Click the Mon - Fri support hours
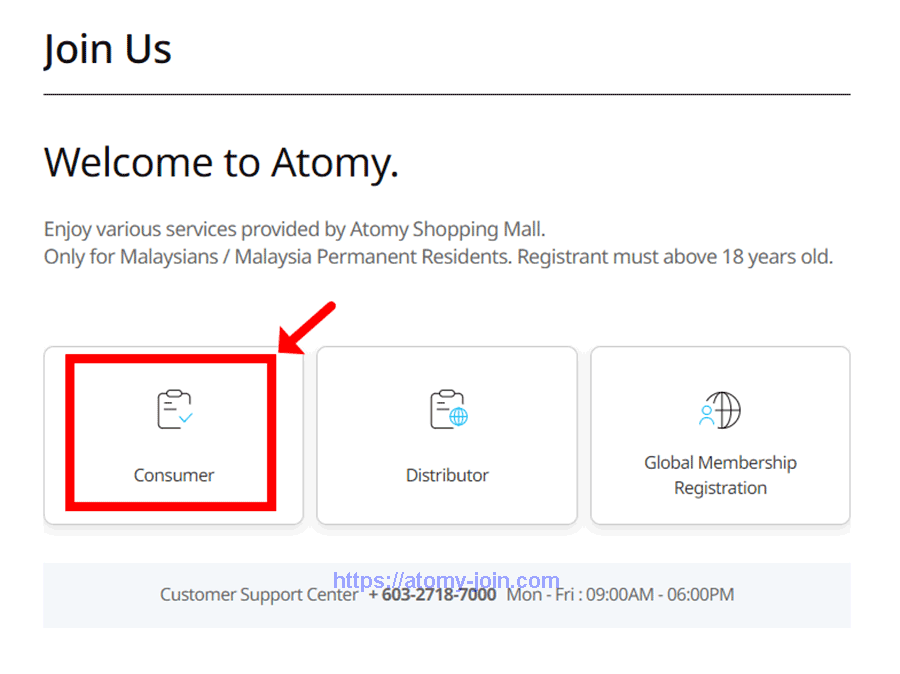The image size is (900, 674). (620, 595)
